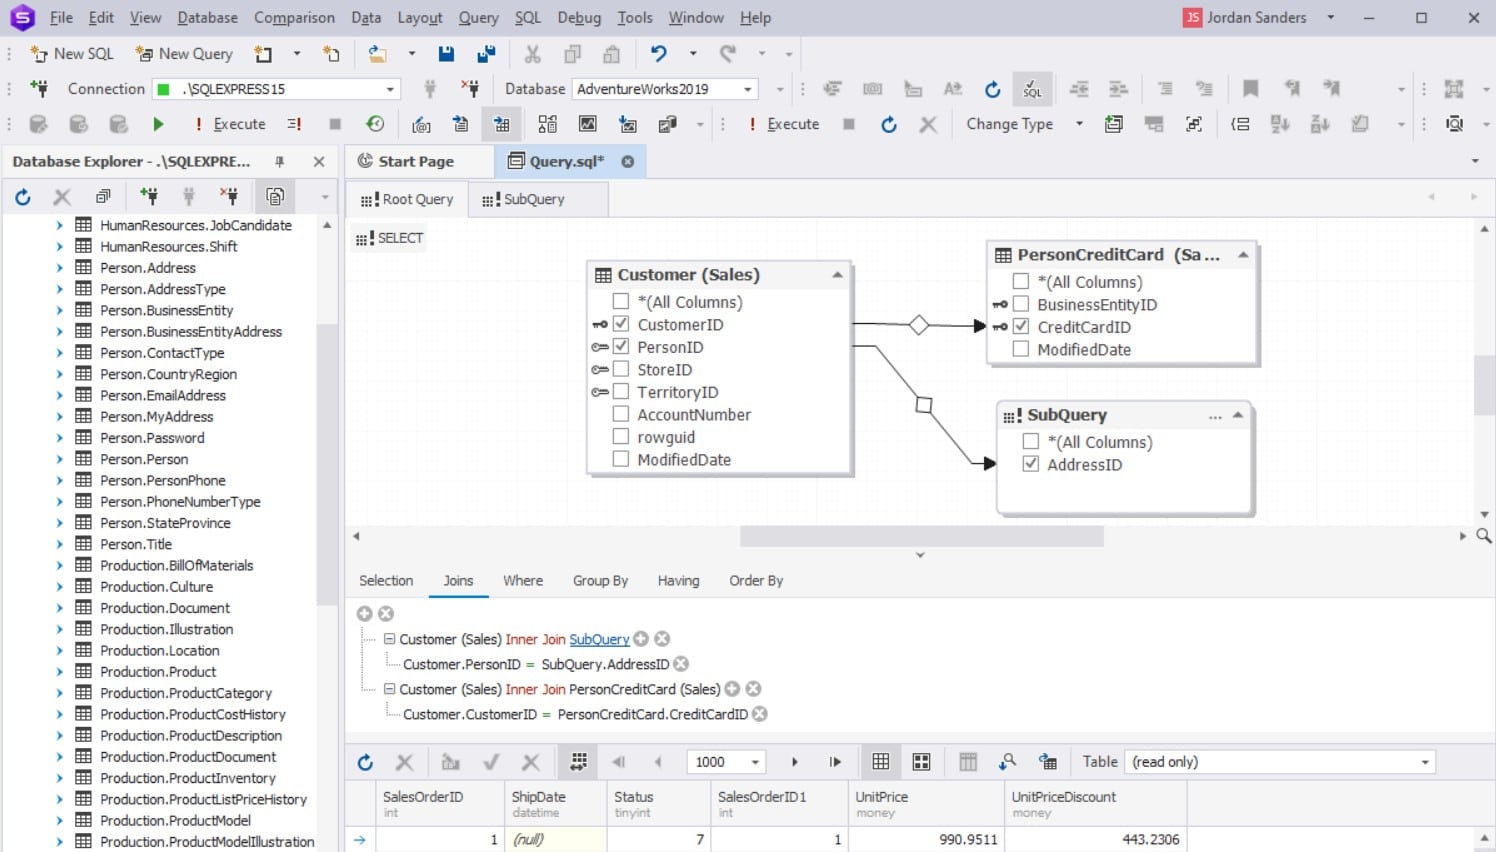Image resolution: width=1496 pixels, height=852 pixels.
Task: Uncheck AddressID in the SubQuery box
Action: click(1031, 464)
